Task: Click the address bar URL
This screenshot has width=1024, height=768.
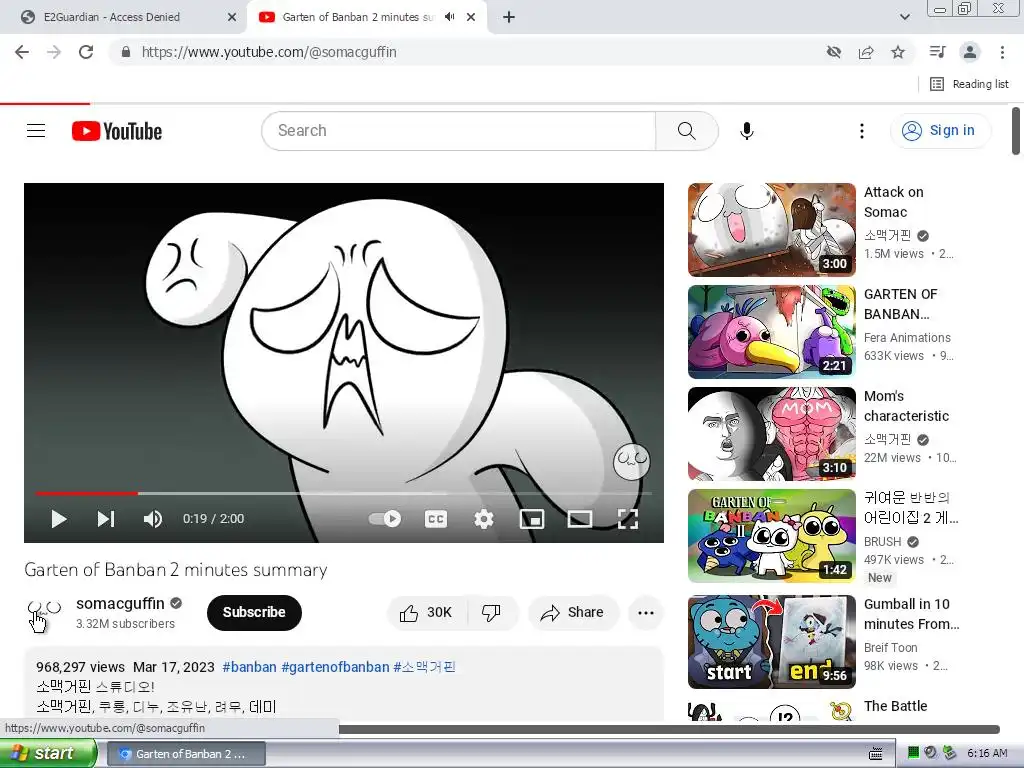Action: [268, 52]
